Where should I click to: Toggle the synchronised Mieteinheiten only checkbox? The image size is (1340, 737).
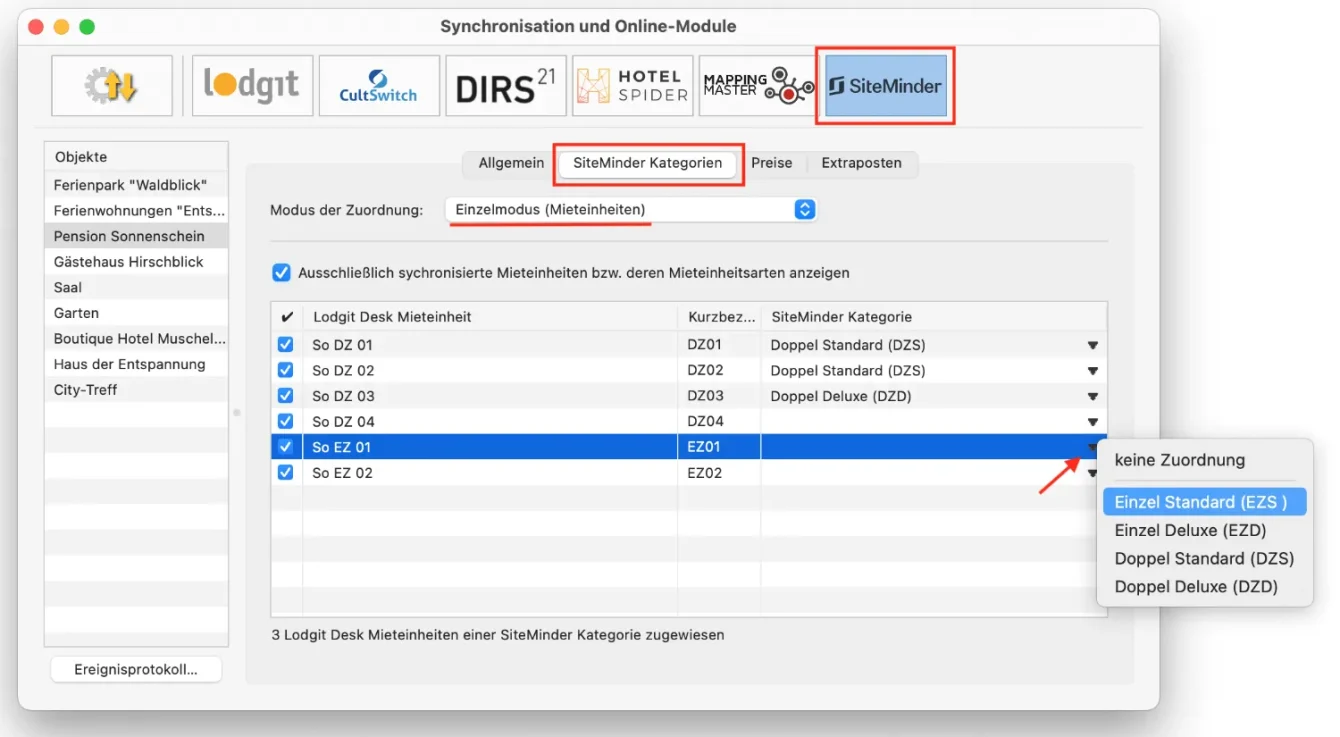click(x=281, y=272)
